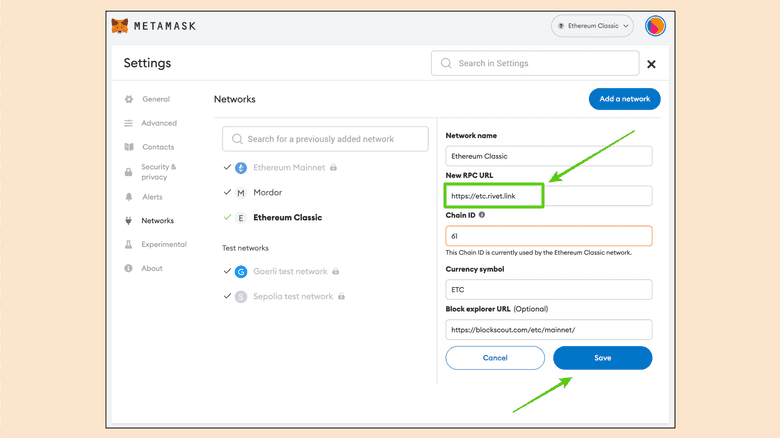780x438 pixels.
Task: Click the Block explorer URL field
Action: [x=548, y=329]
